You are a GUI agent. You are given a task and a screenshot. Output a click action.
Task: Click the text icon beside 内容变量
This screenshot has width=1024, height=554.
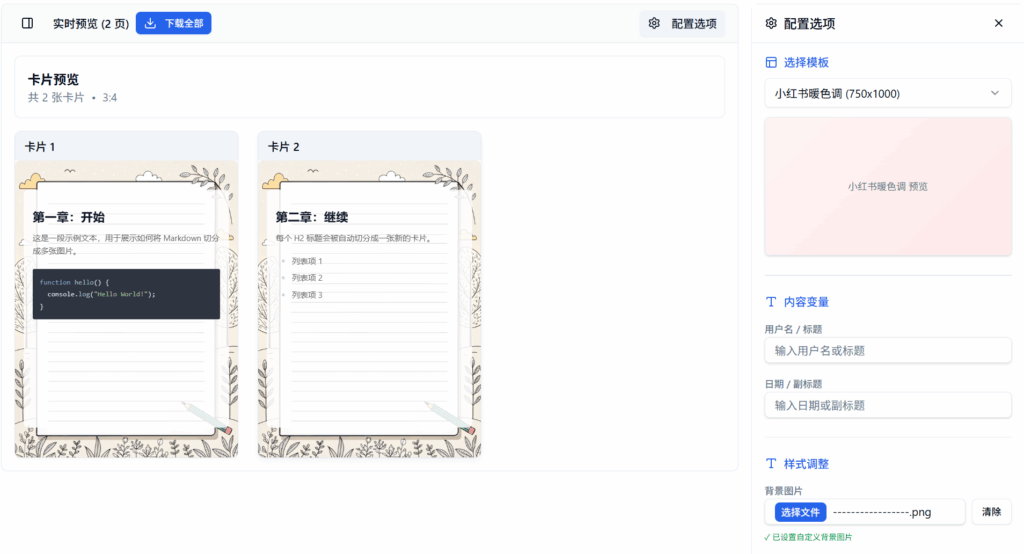pos(771,302)
